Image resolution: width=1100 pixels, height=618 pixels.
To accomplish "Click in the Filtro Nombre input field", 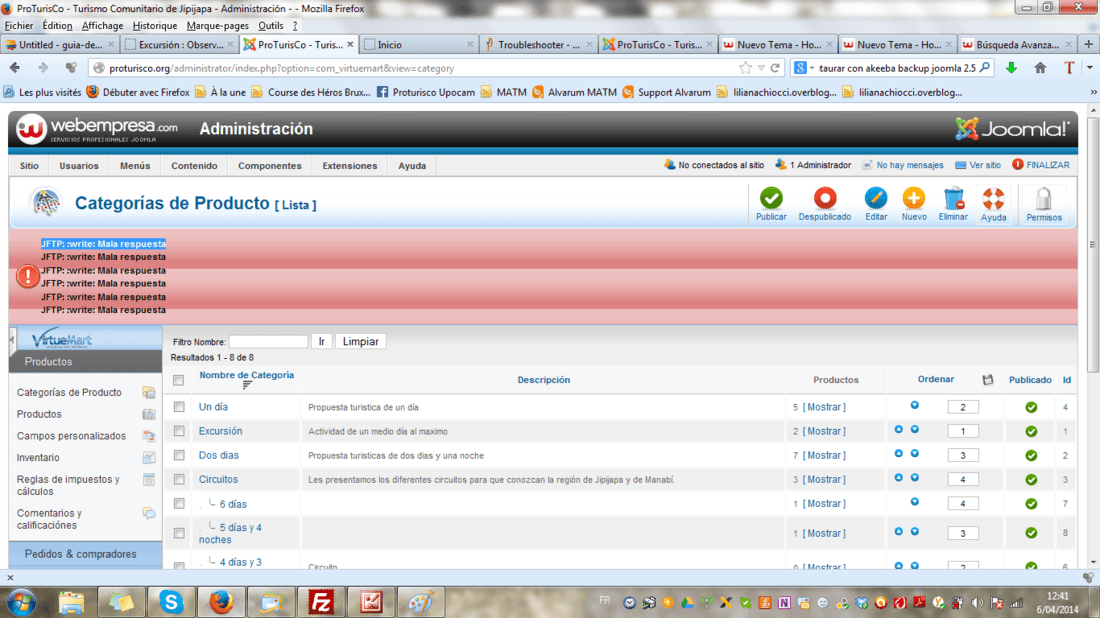I will 268,342.
